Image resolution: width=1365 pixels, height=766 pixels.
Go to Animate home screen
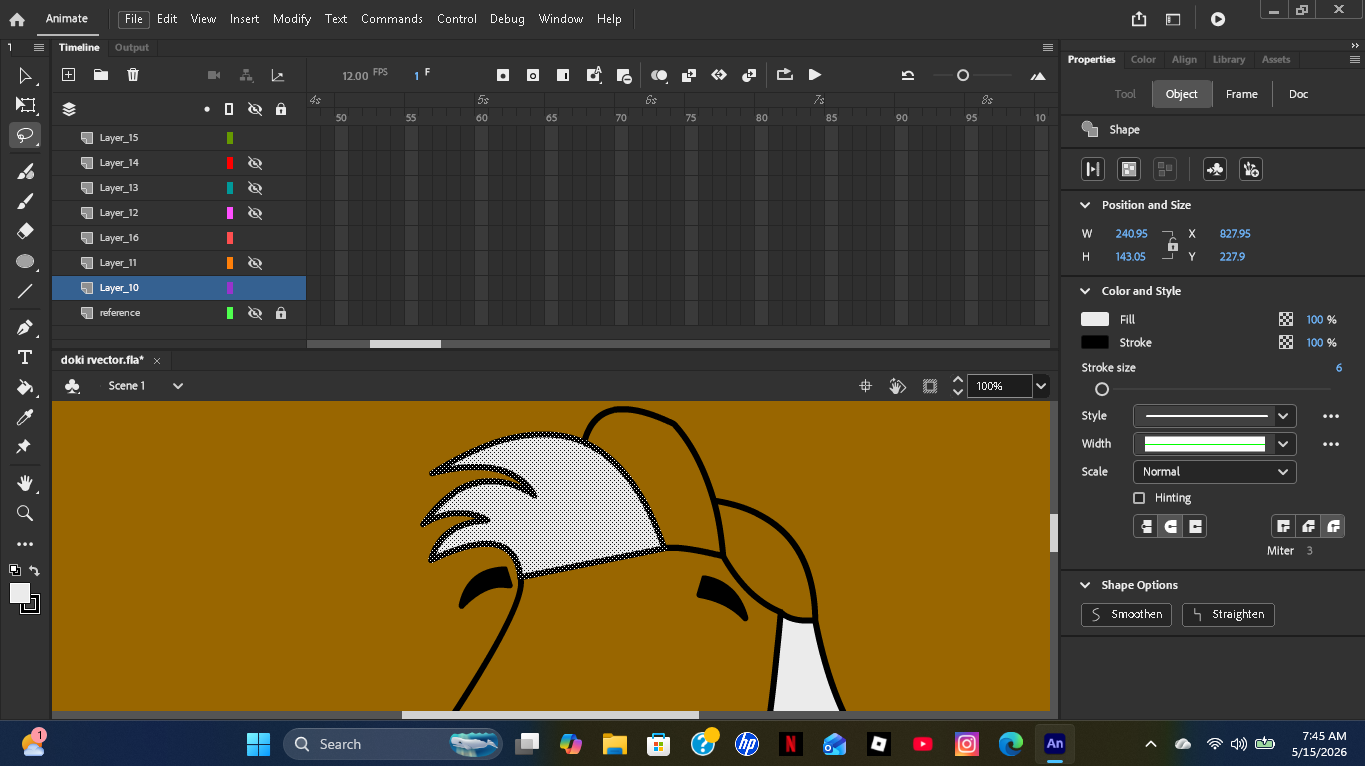[x=17, y=19]
